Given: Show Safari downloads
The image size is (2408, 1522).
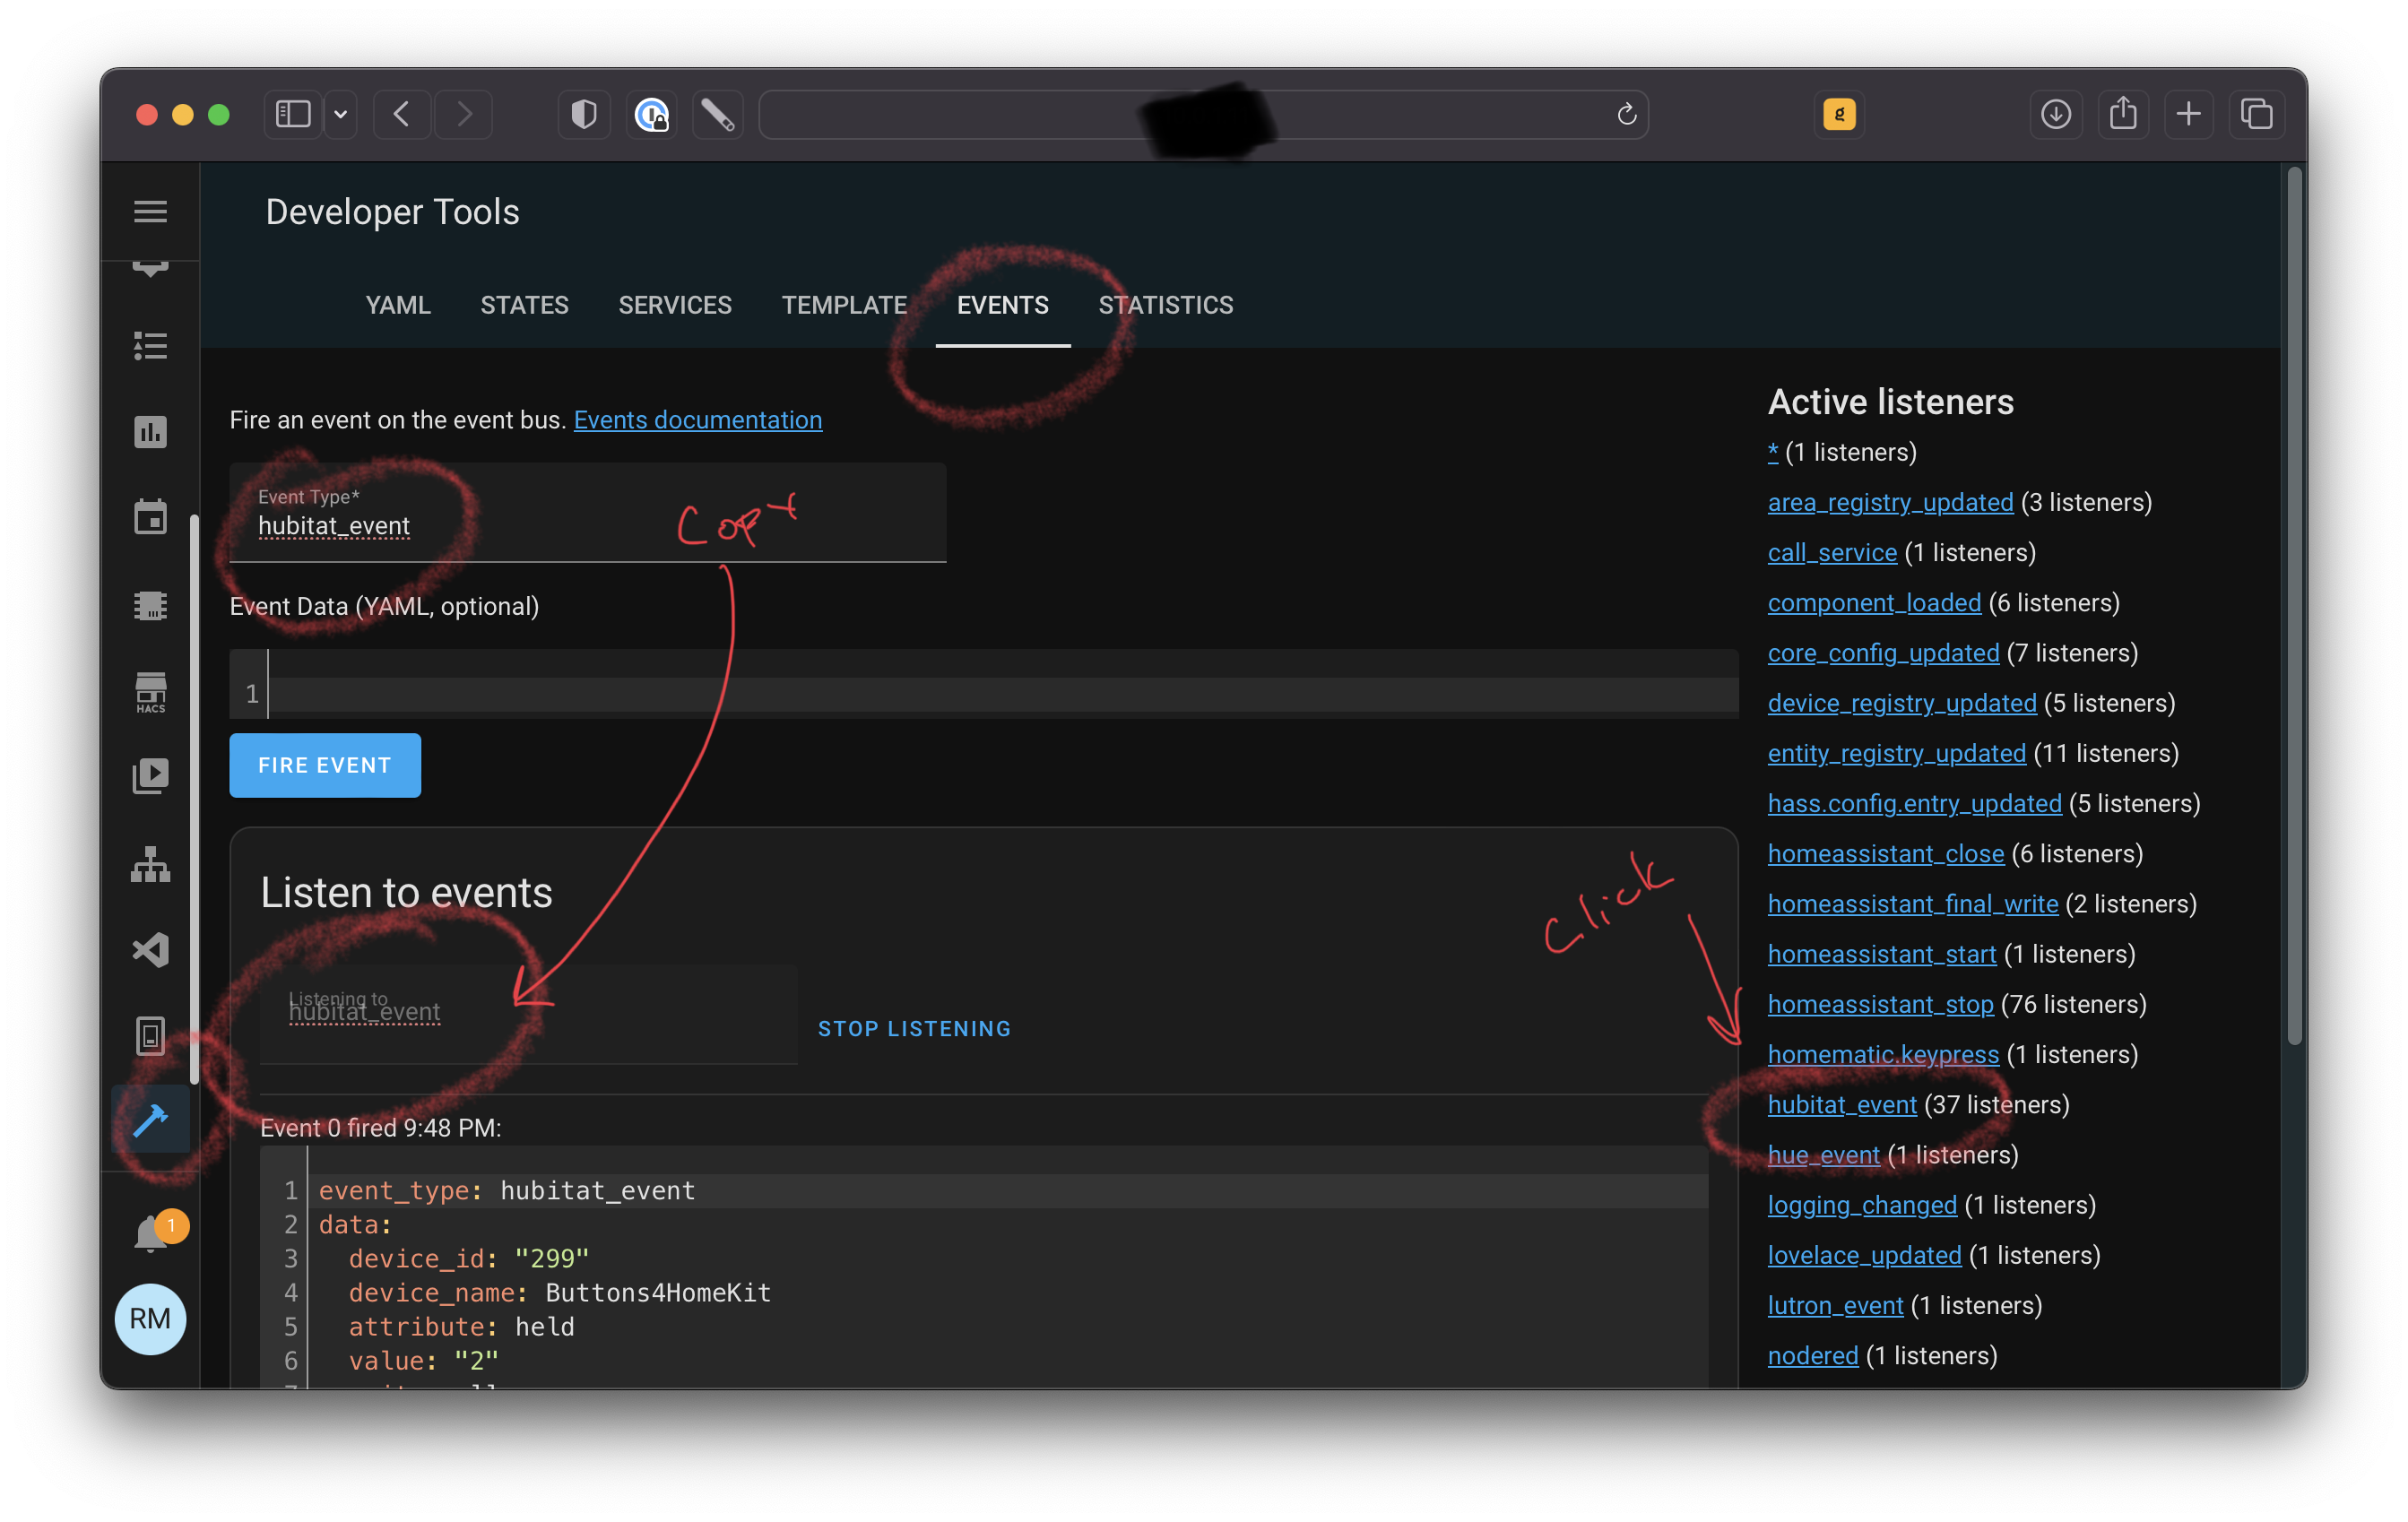Looking at the screenshot, I should tap(2056, 114).
